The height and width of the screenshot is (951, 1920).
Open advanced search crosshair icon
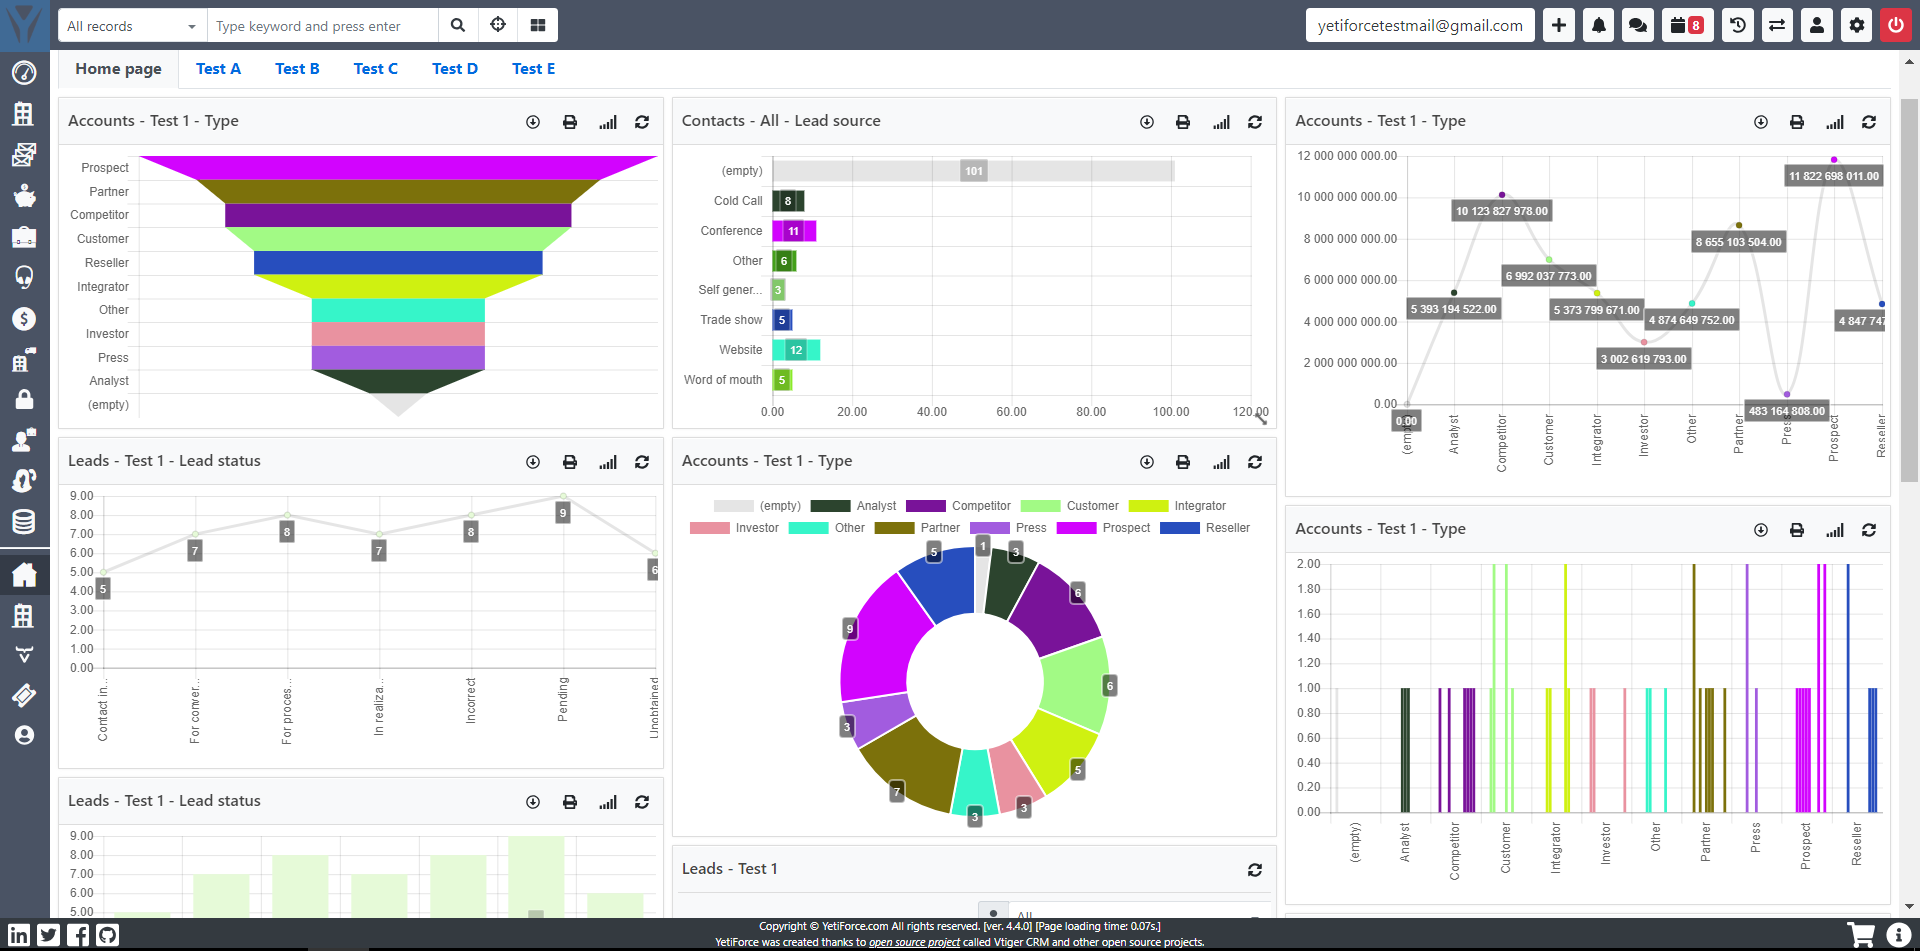pos(498,26)
